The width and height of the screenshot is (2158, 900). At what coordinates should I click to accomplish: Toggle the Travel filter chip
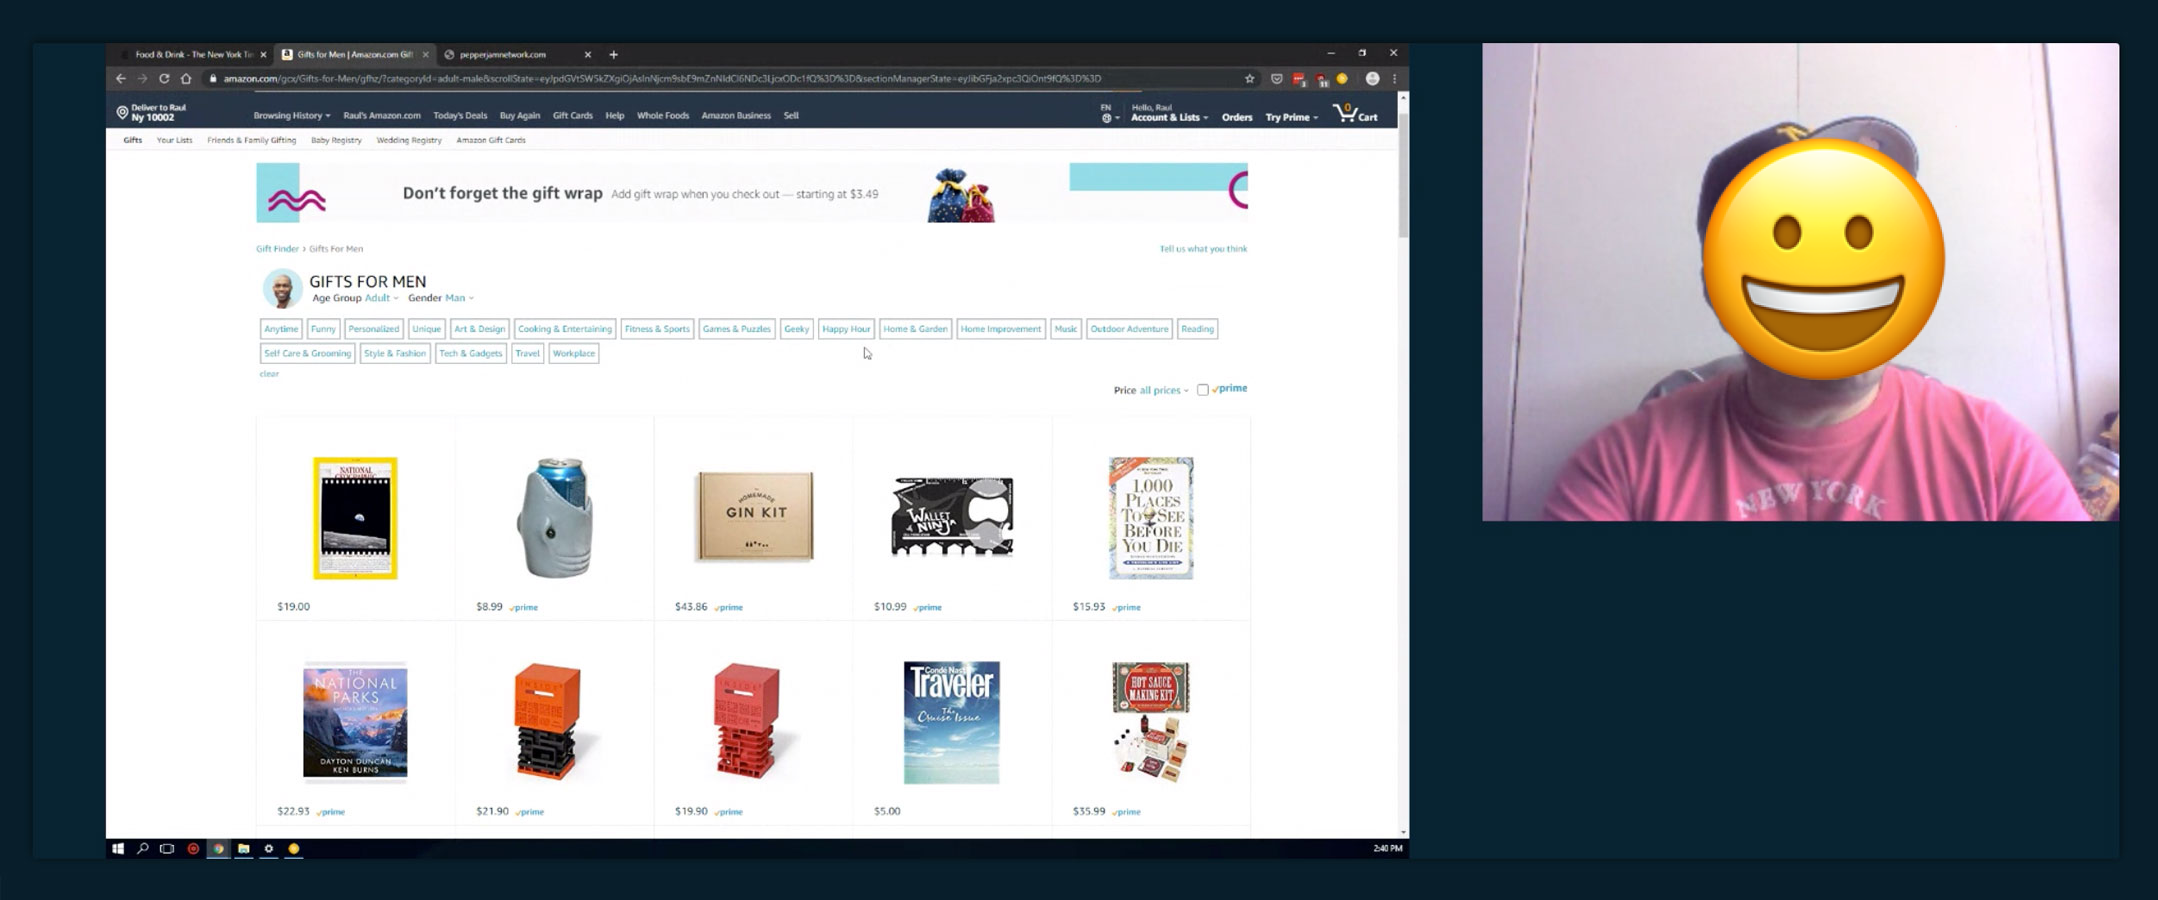(528, 354)
